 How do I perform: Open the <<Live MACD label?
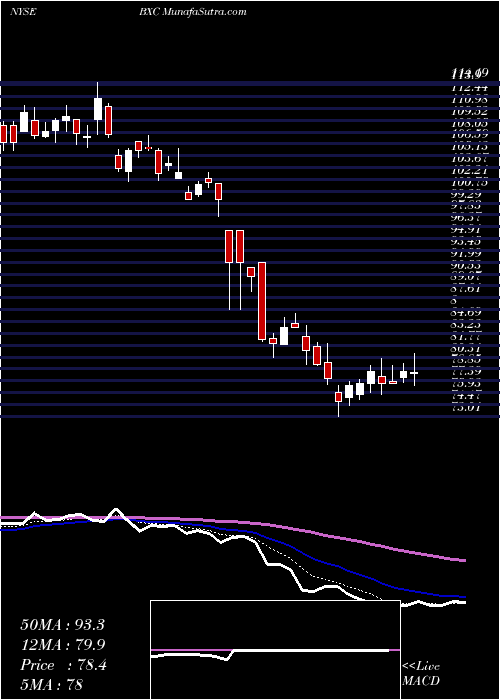(421, 674)
